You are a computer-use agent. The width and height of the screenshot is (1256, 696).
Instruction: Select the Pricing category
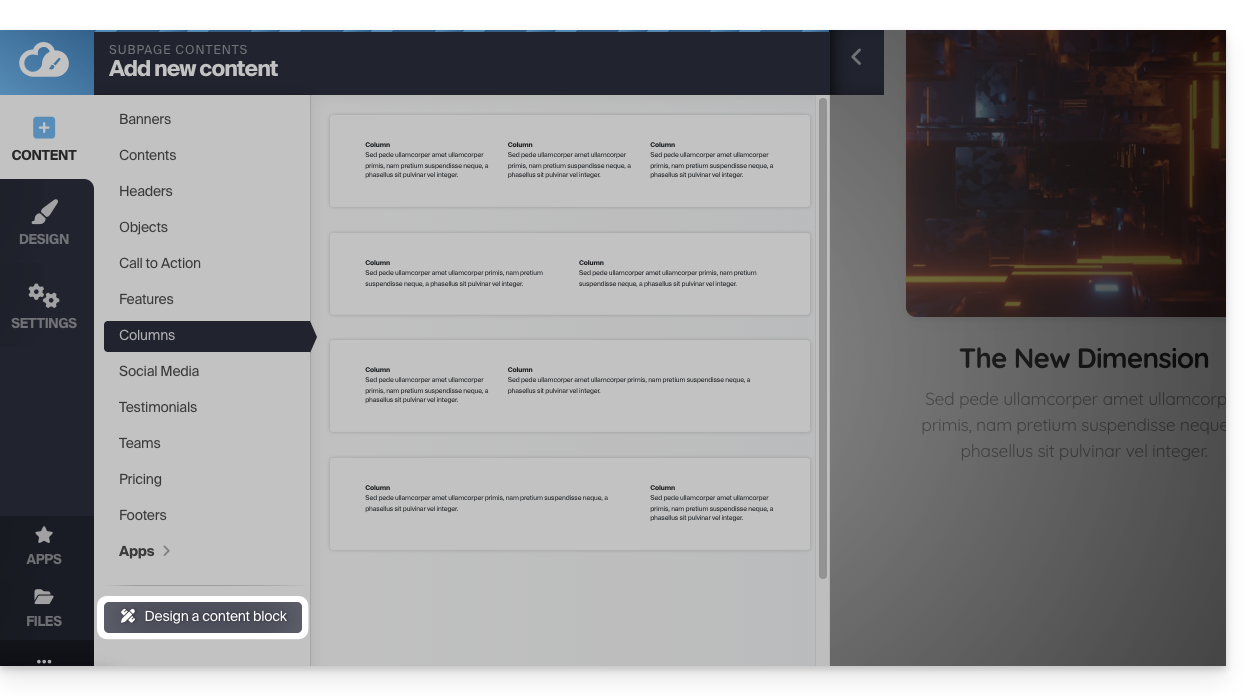click(x=140, y=479)
